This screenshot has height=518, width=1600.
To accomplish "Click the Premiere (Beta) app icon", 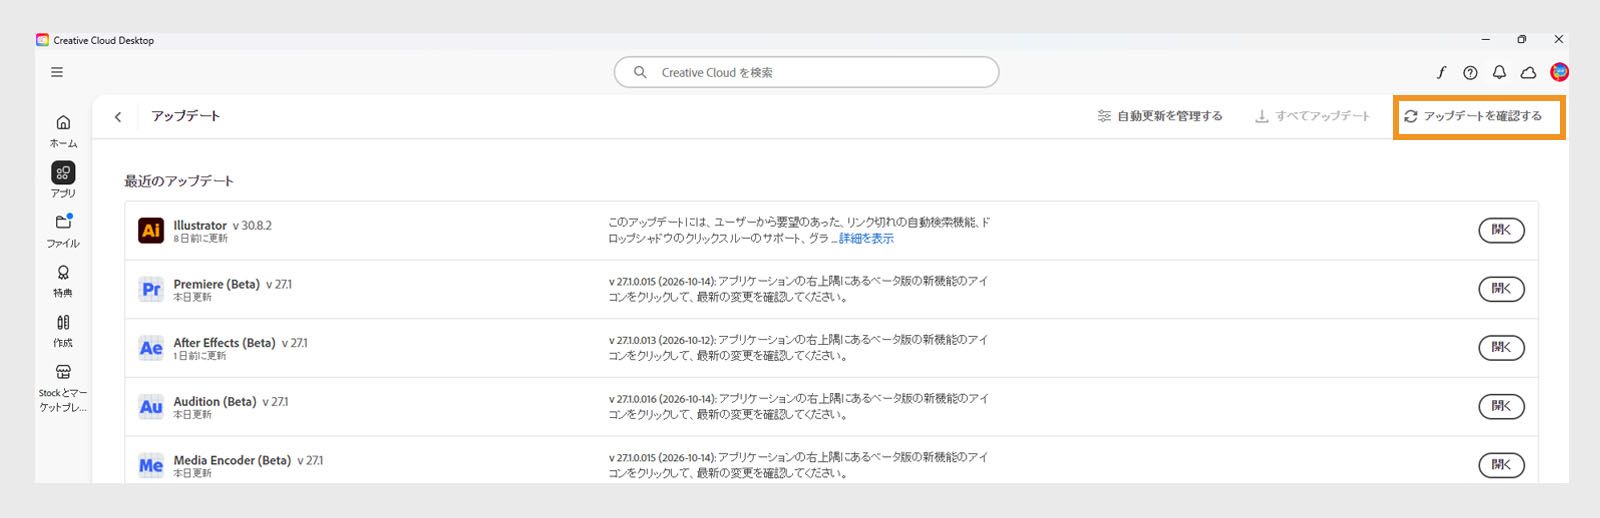I will [x=151, y=289].
